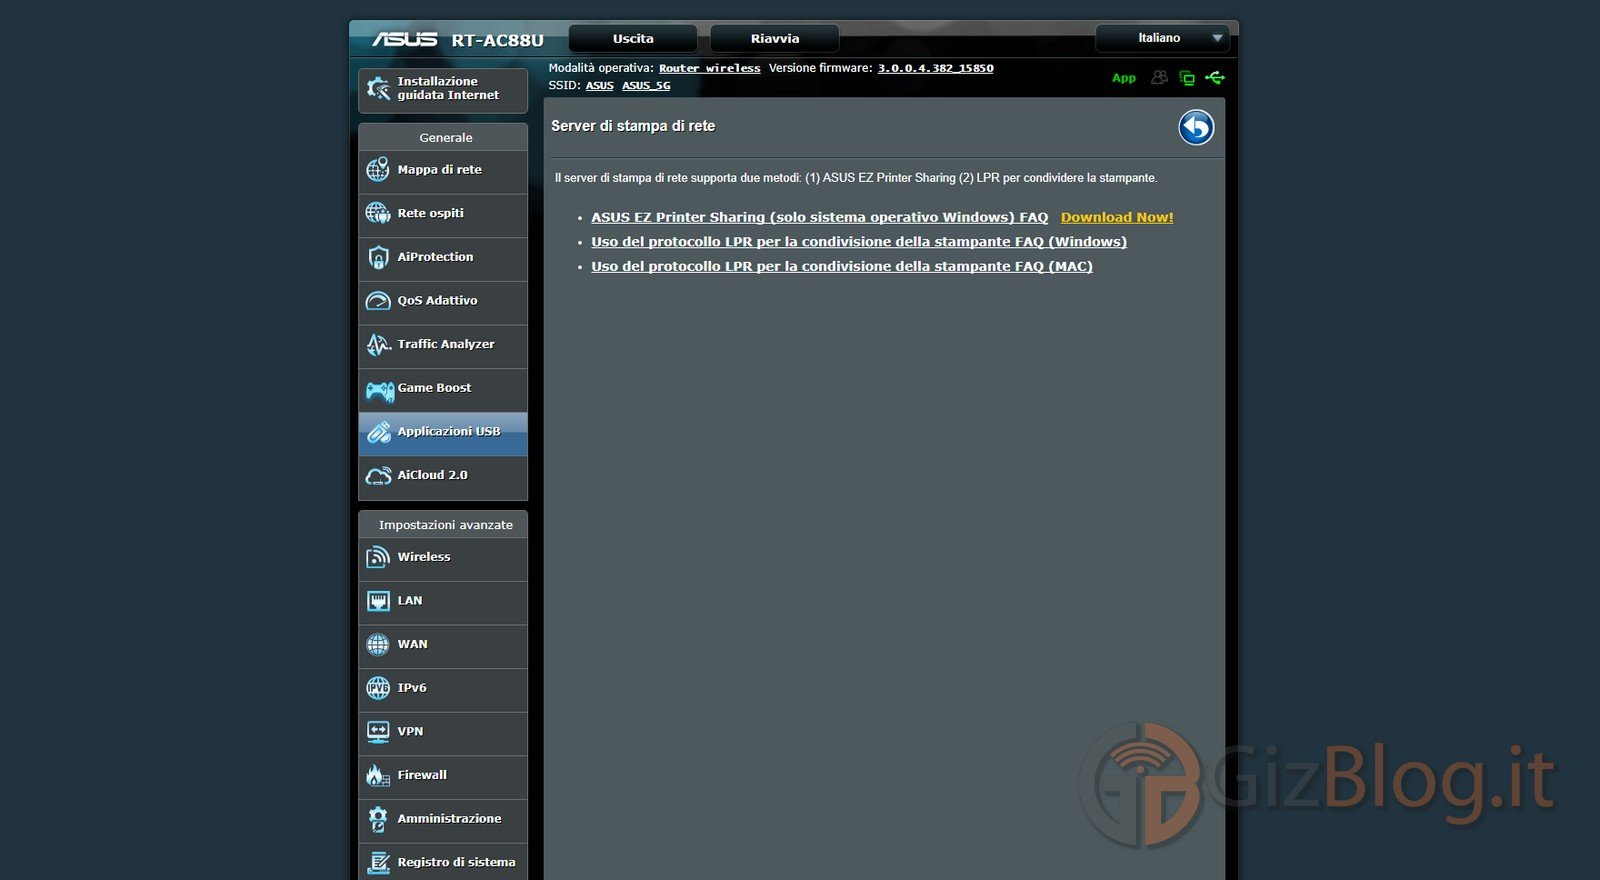Click the Rete ospiti icon
1600x880 pixels.
point(378,213)
